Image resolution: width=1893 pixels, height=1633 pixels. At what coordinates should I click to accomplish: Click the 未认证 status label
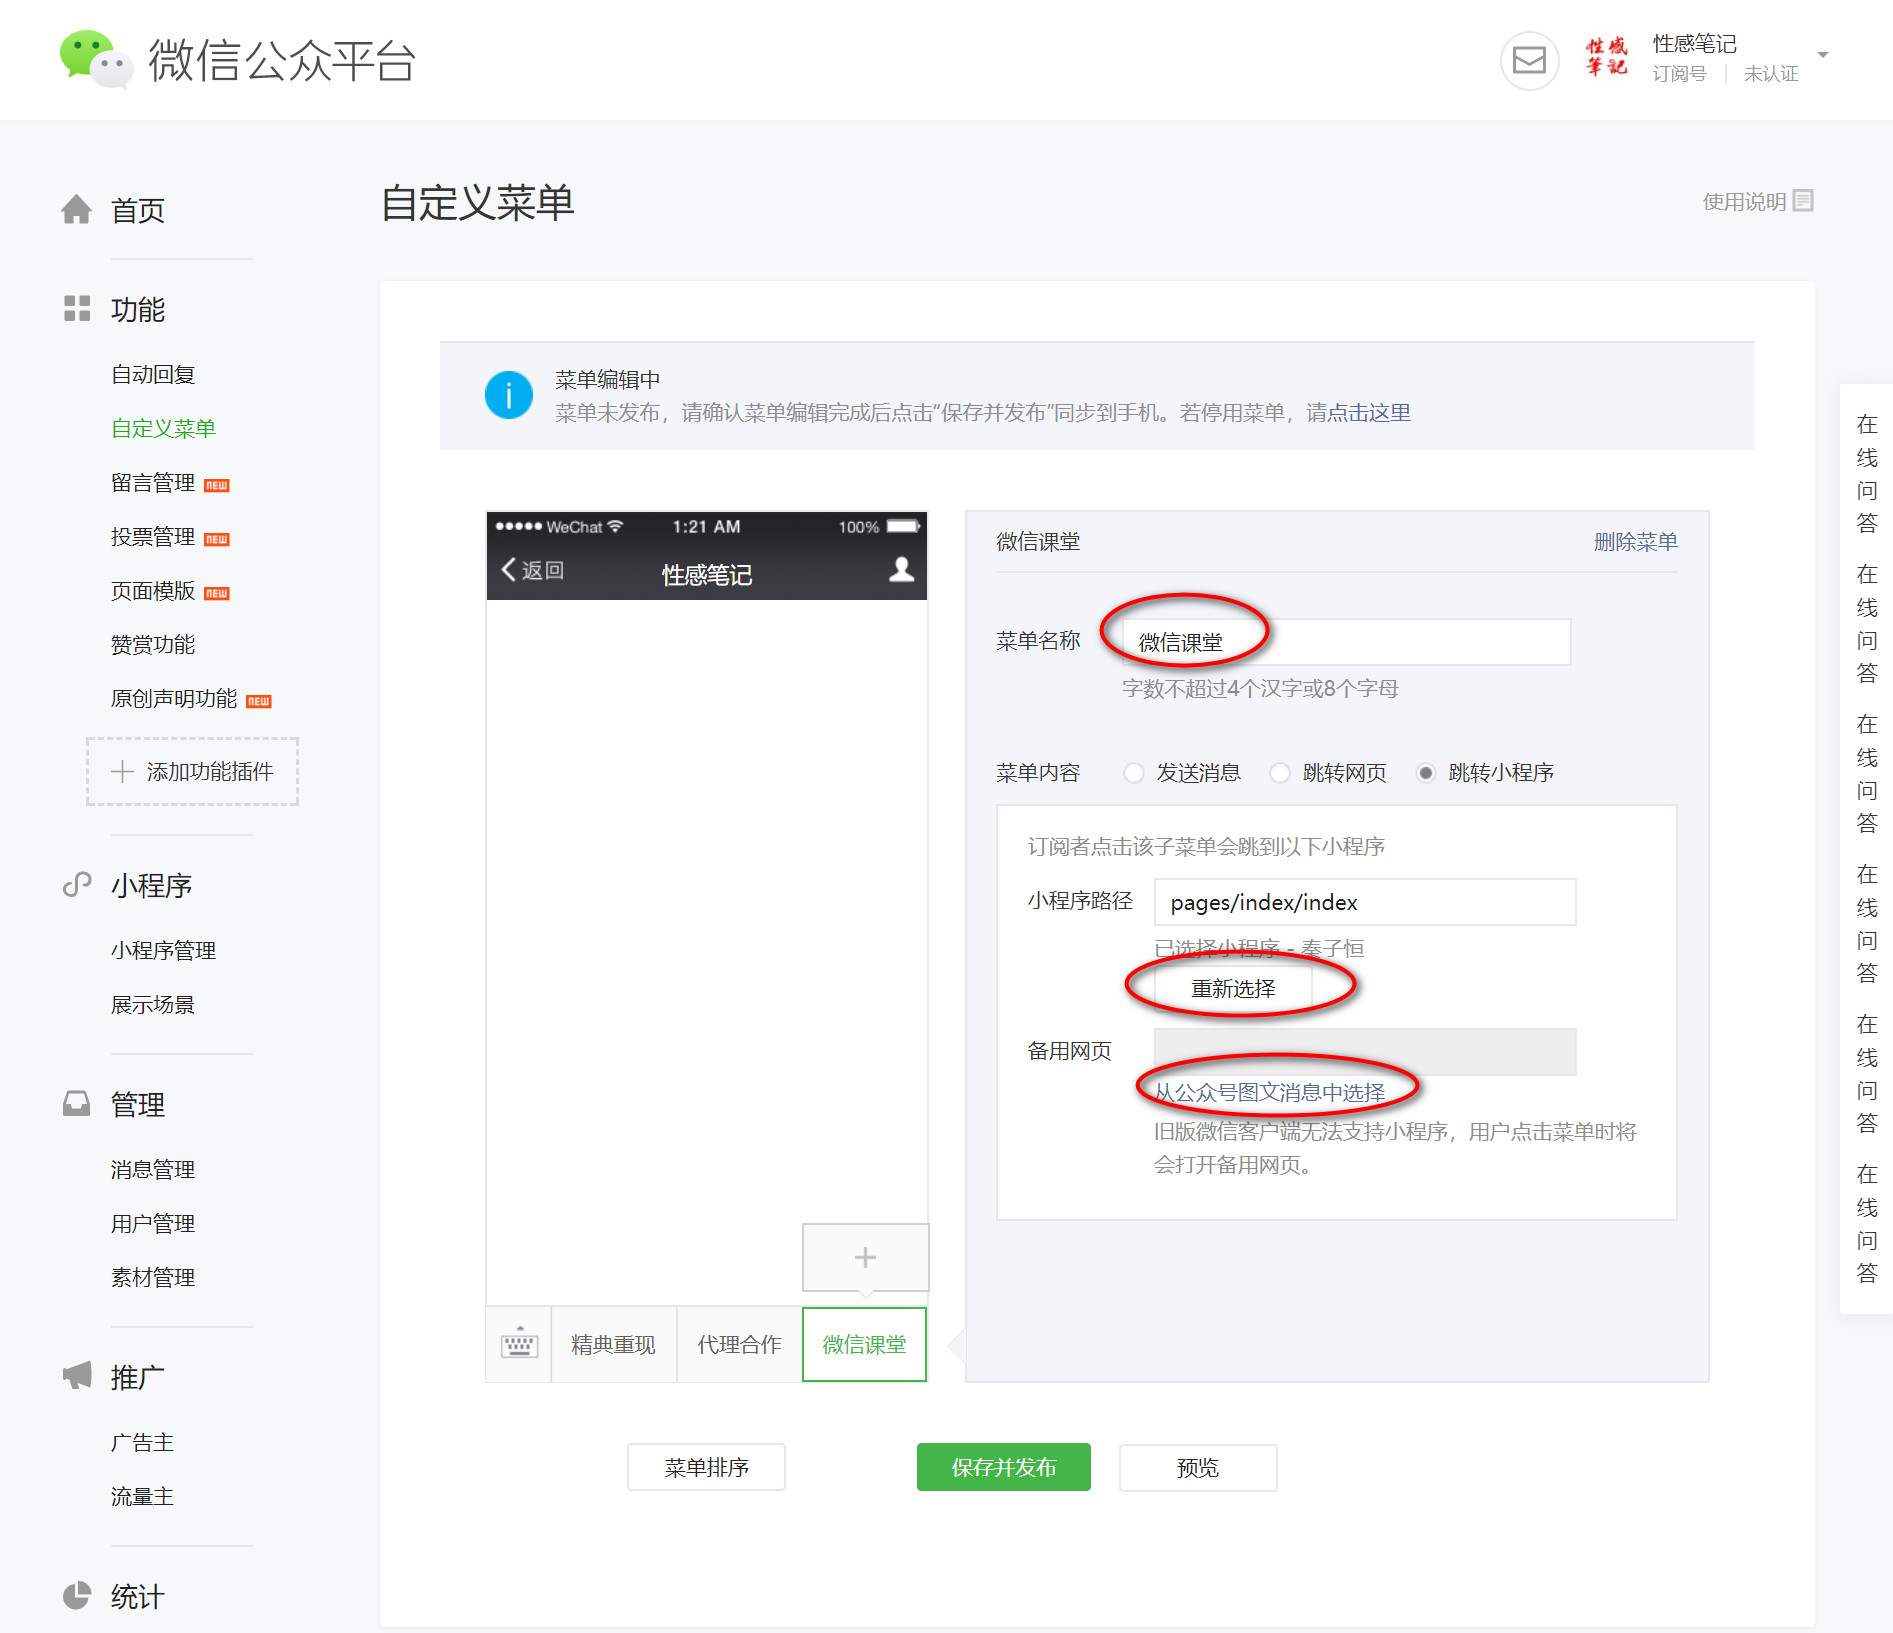(1771, 74)
